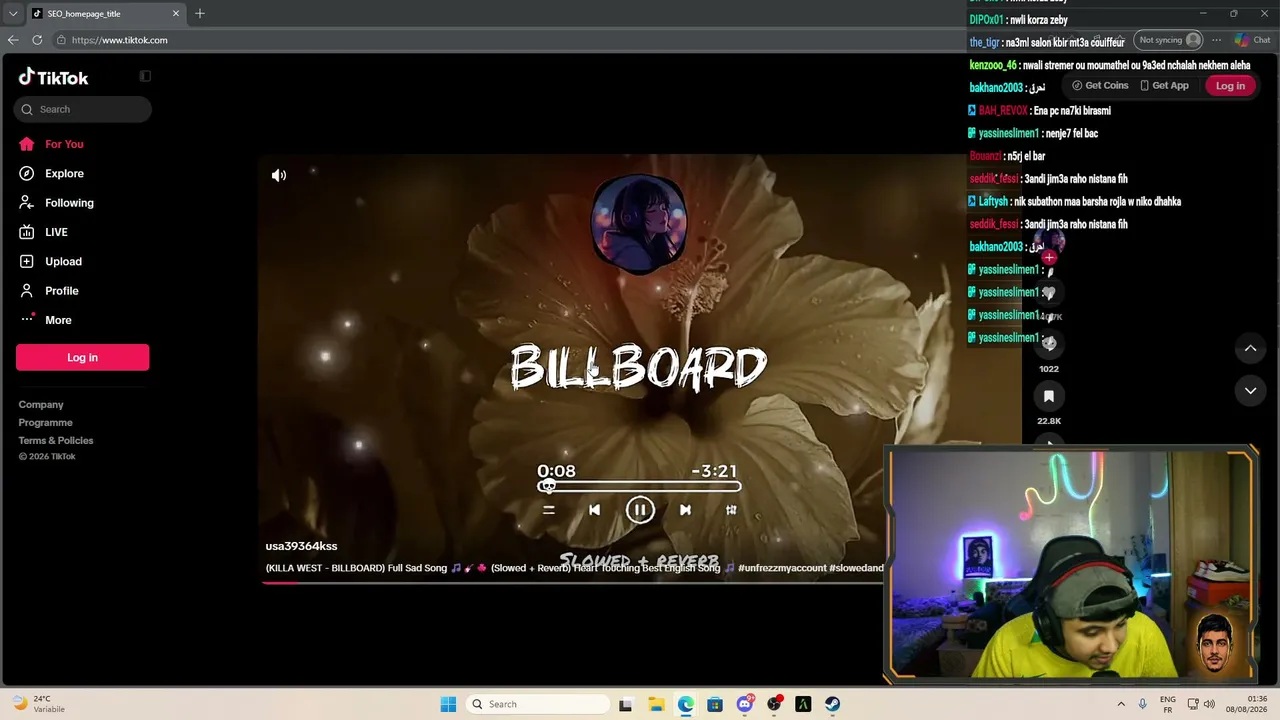Go to the next video with the down arrow

(1250, 391)
